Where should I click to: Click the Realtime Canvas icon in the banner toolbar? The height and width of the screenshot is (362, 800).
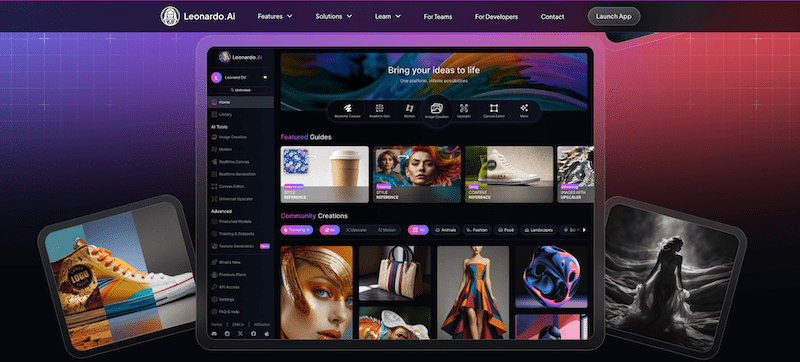click(347, 108)
